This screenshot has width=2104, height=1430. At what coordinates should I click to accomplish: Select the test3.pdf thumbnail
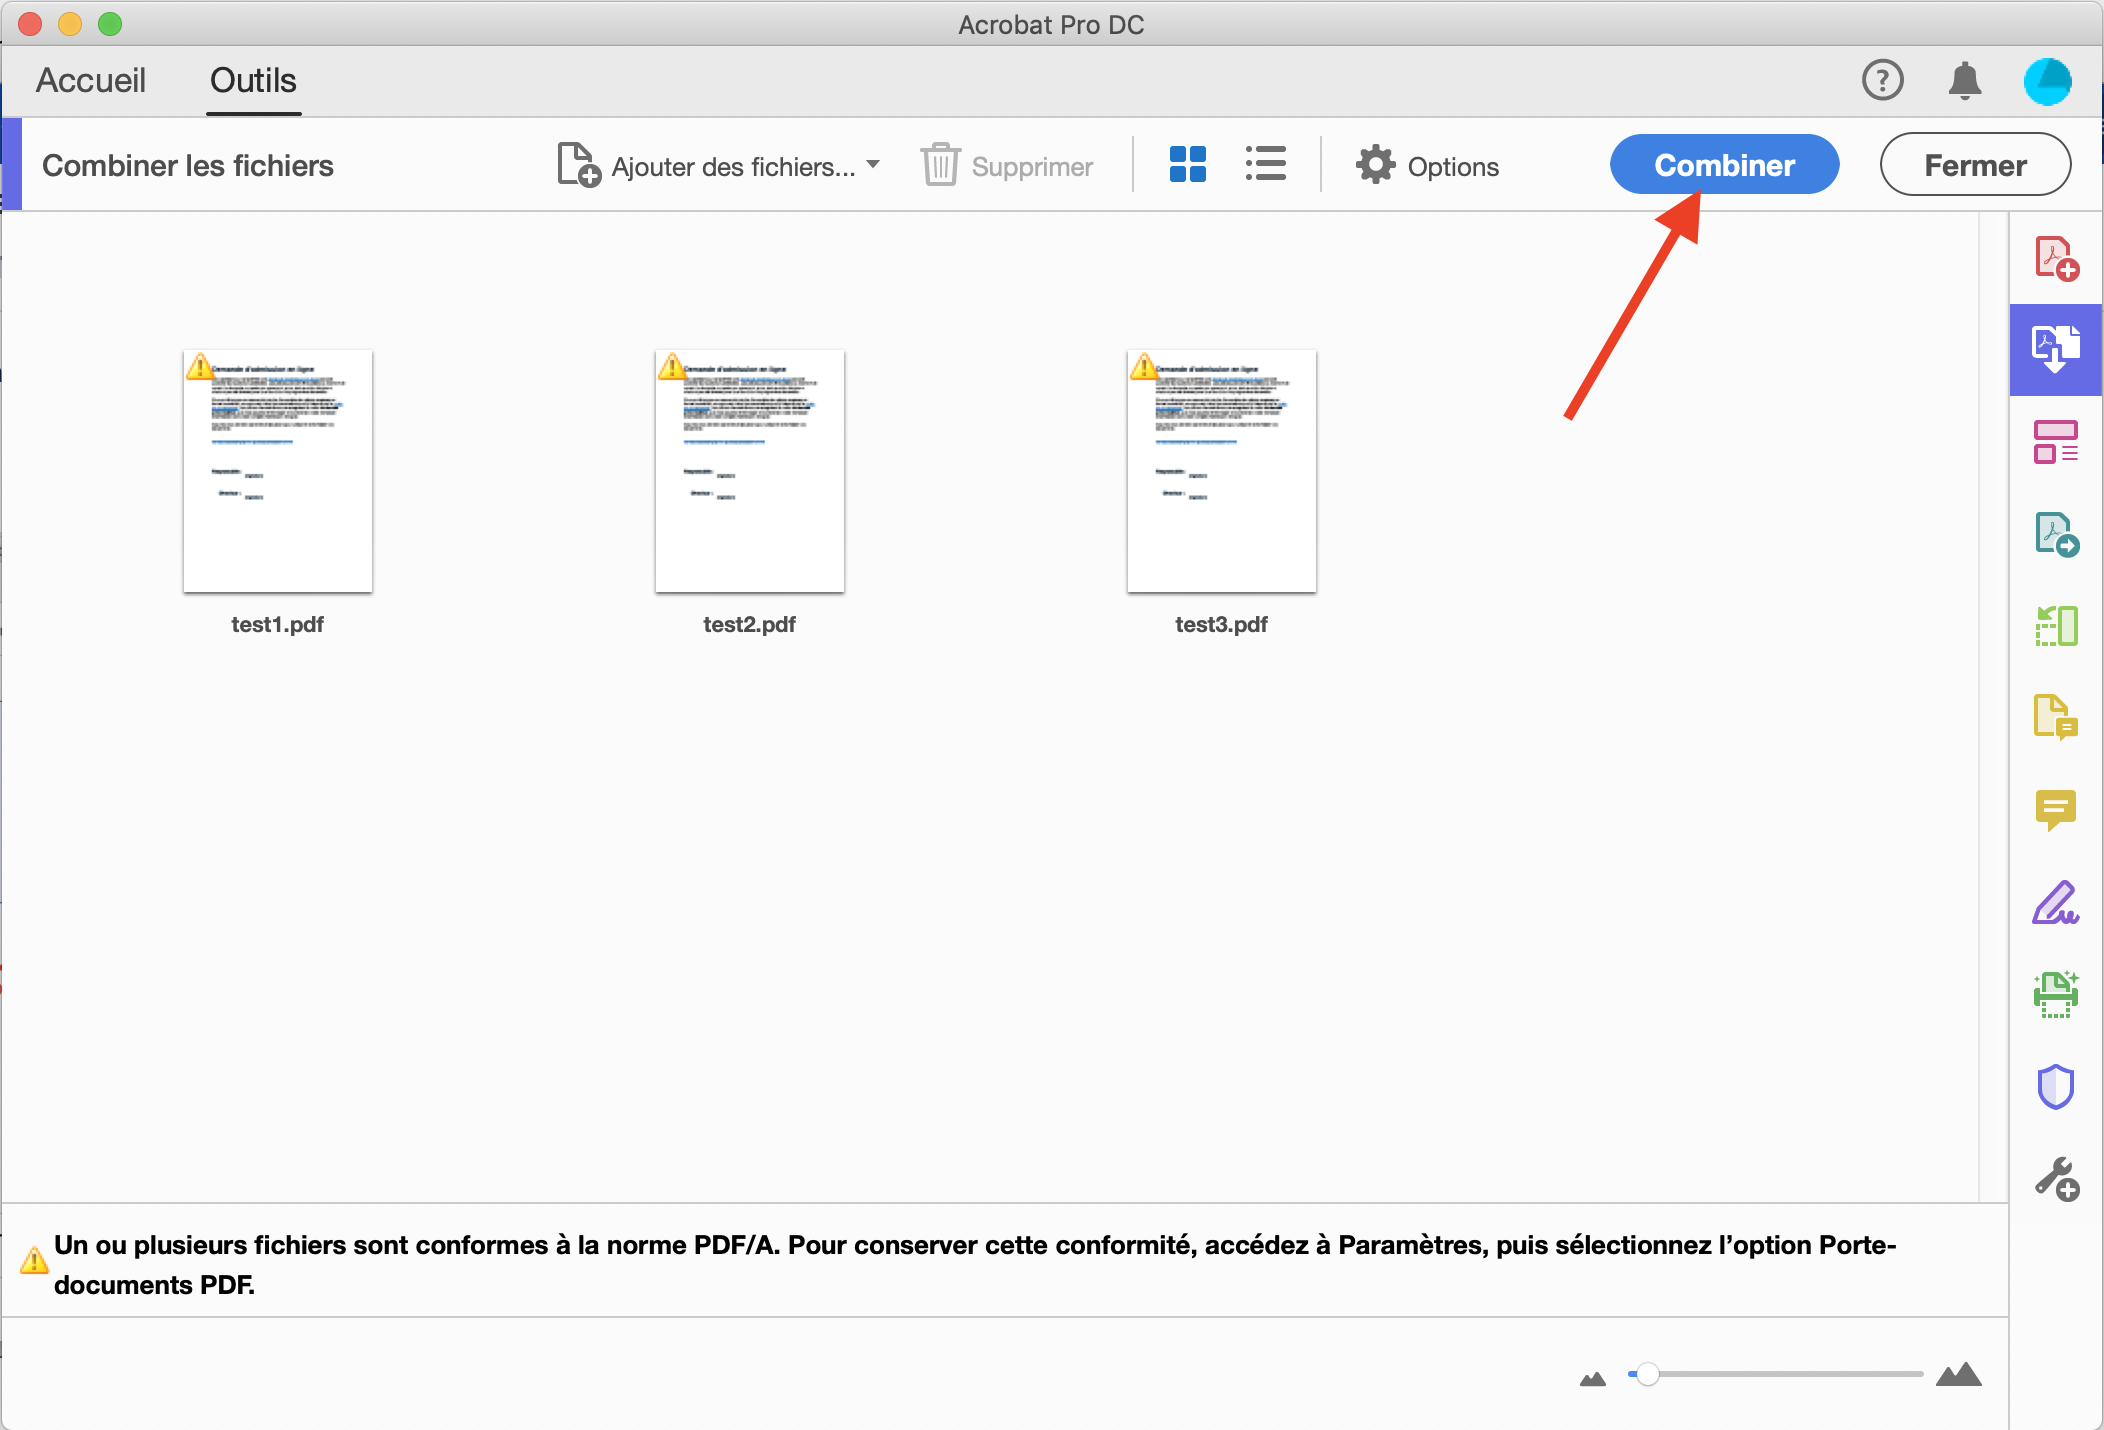(1222, 471)
